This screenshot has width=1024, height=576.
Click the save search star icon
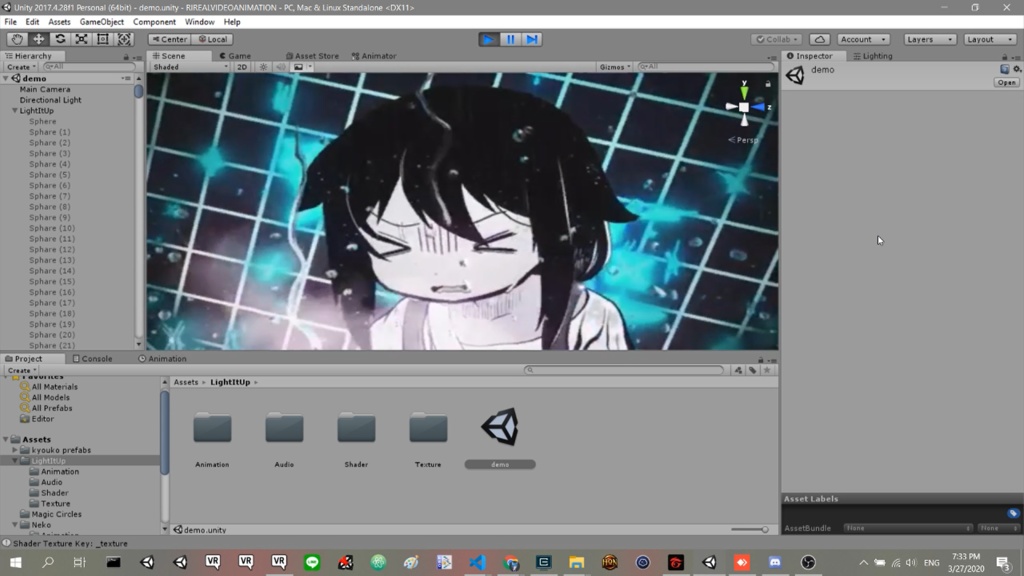click(767, 370)
